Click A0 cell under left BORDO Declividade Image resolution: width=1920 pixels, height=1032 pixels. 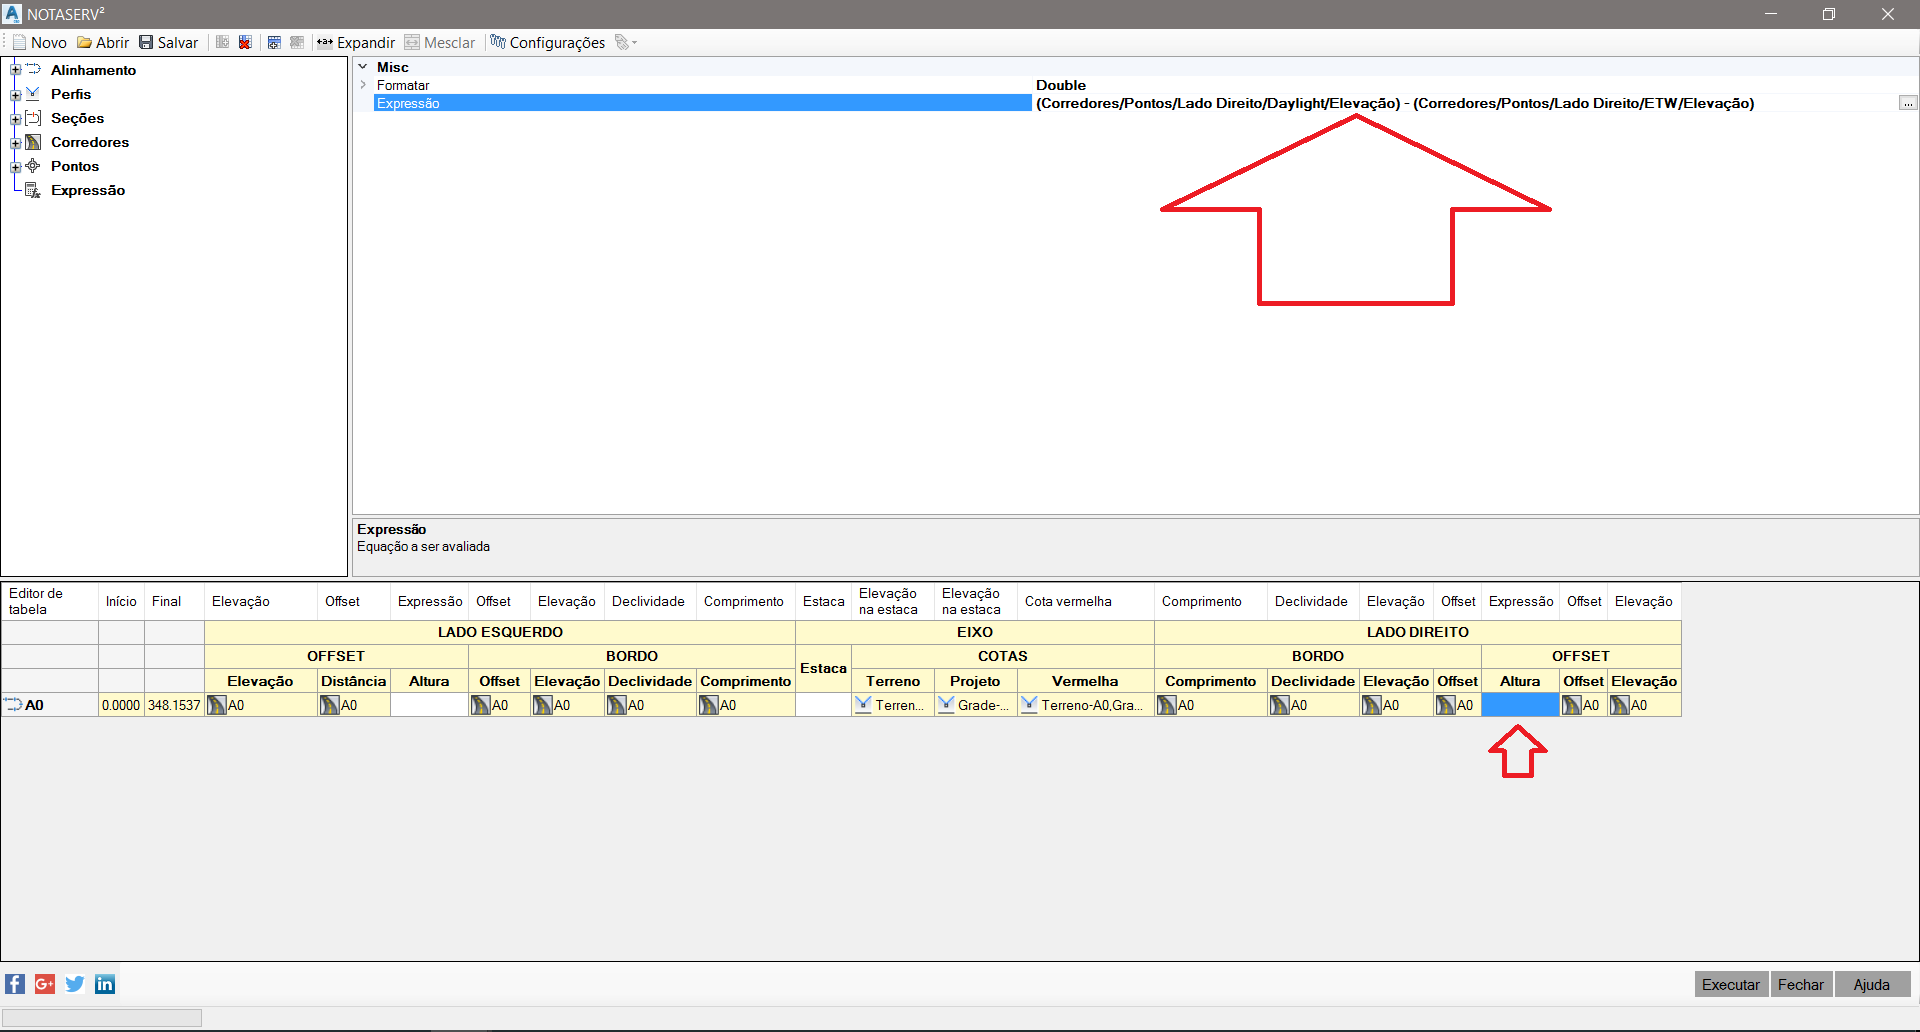650,705
